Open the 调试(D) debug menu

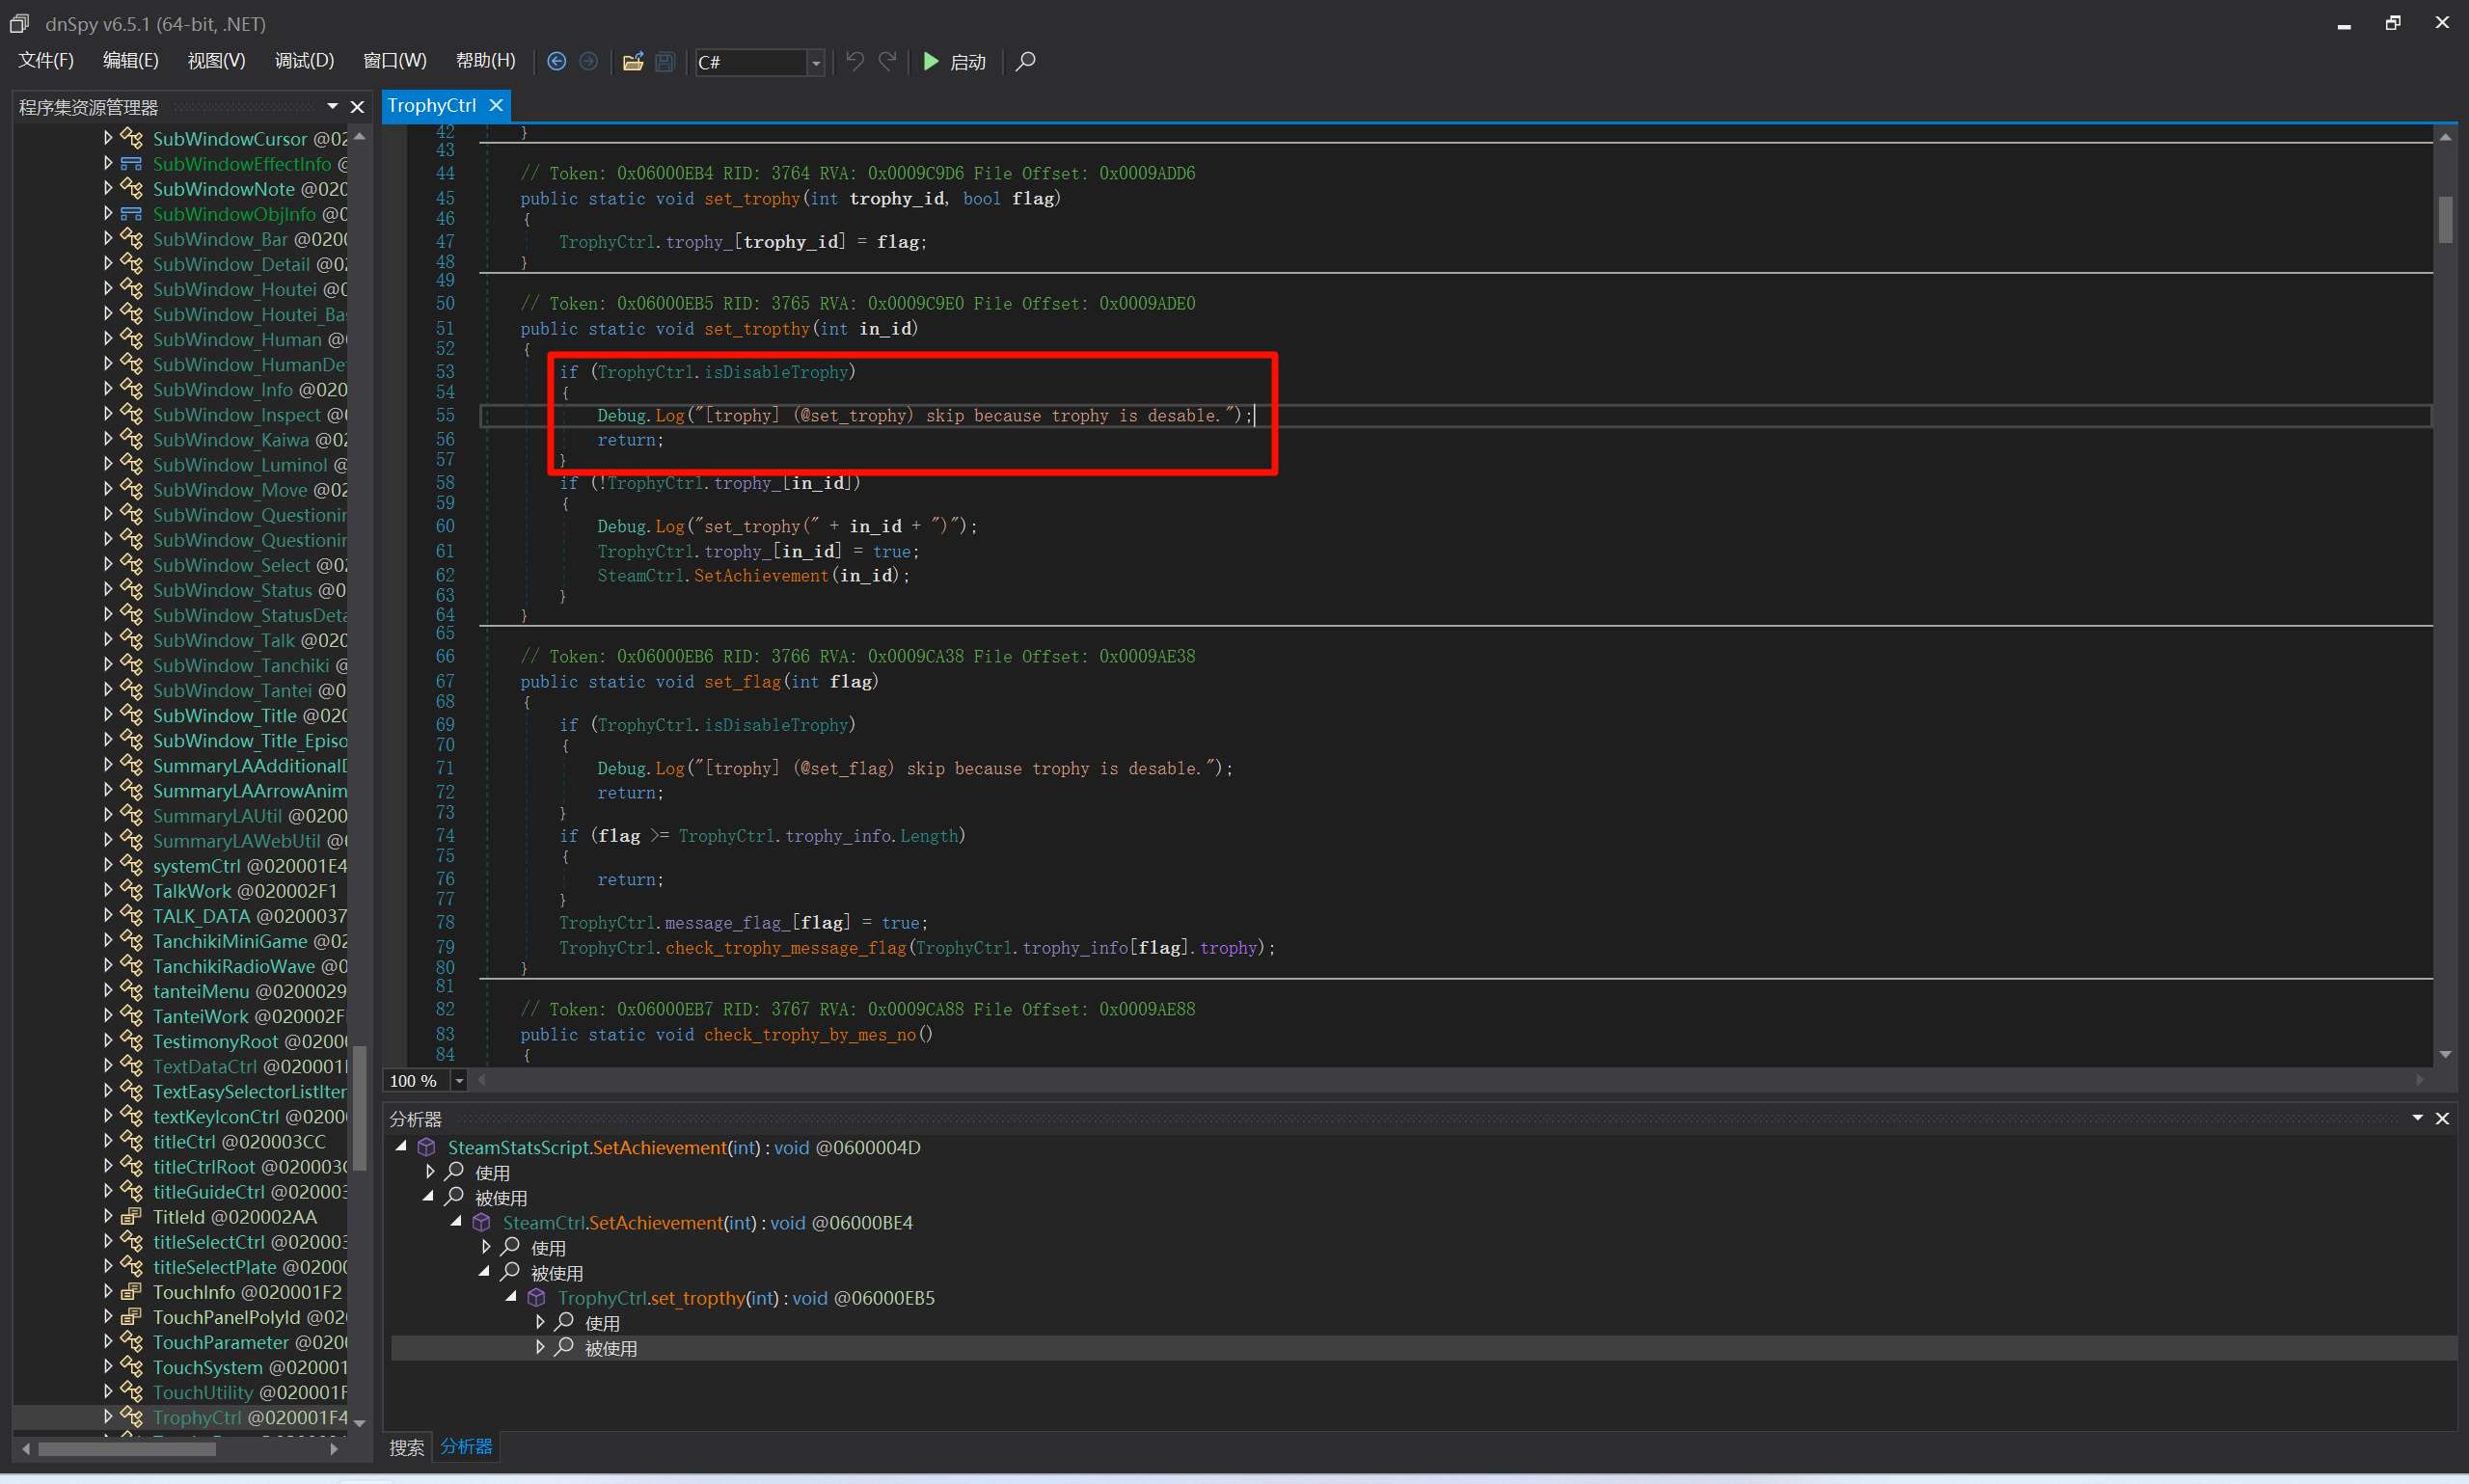pyautogui.click(x=304, y=61)
